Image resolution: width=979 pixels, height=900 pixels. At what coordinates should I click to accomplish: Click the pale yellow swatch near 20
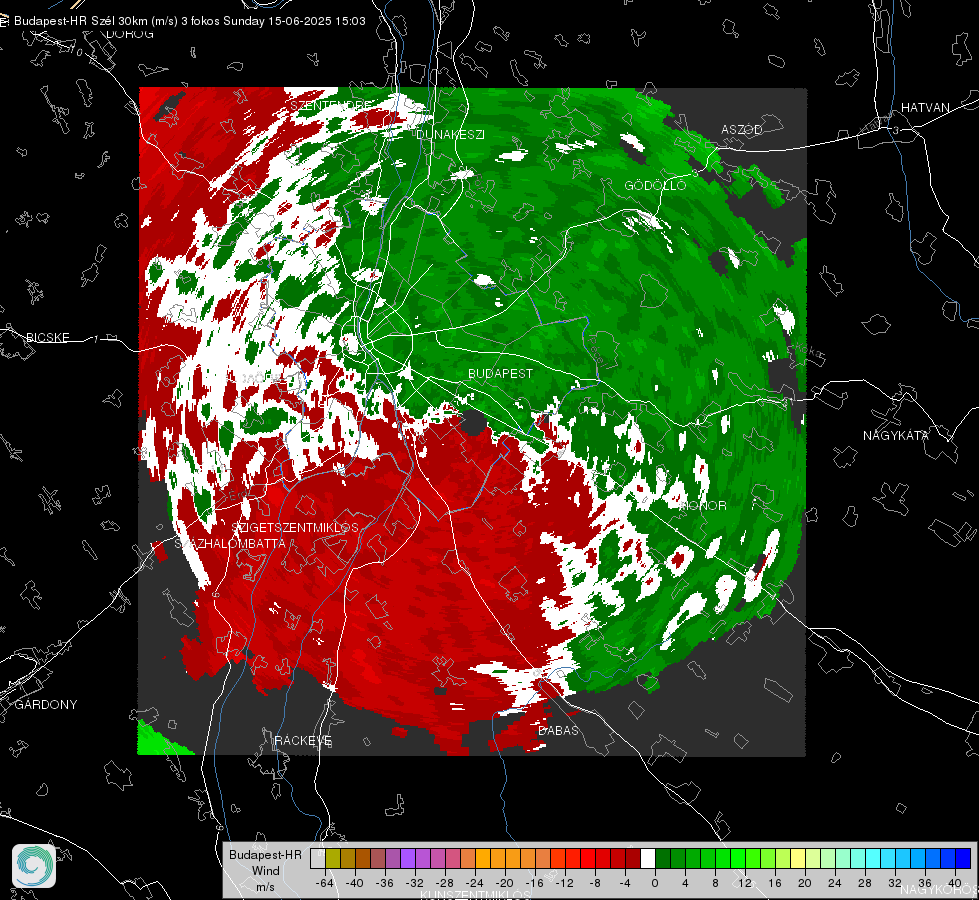coord(799,859)
